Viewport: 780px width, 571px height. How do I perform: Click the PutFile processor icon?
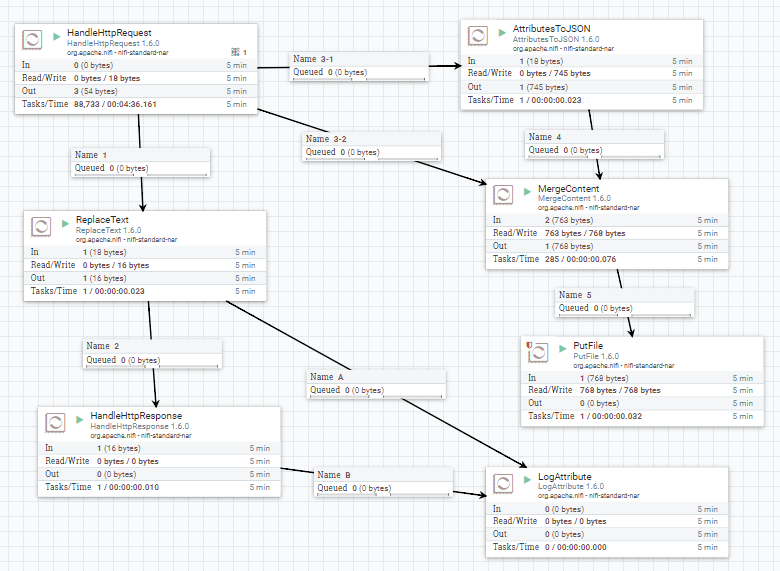[x=540, y=352]
